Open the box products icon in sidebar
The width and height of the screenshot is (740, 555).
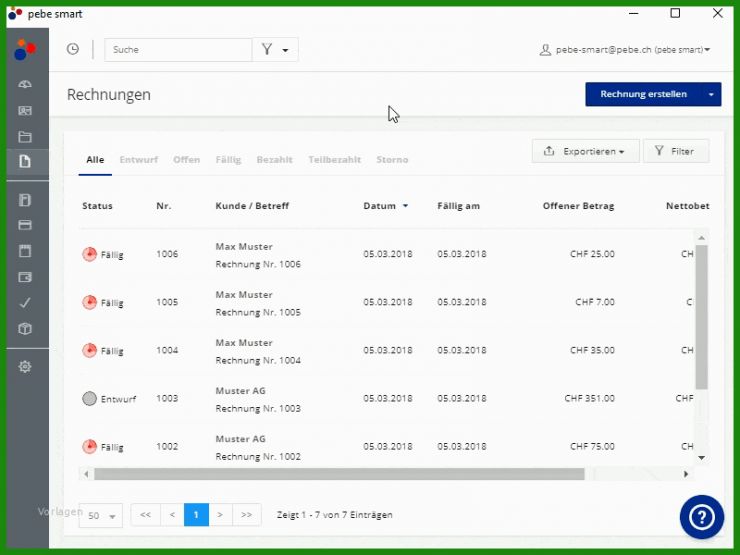(25, 328)
